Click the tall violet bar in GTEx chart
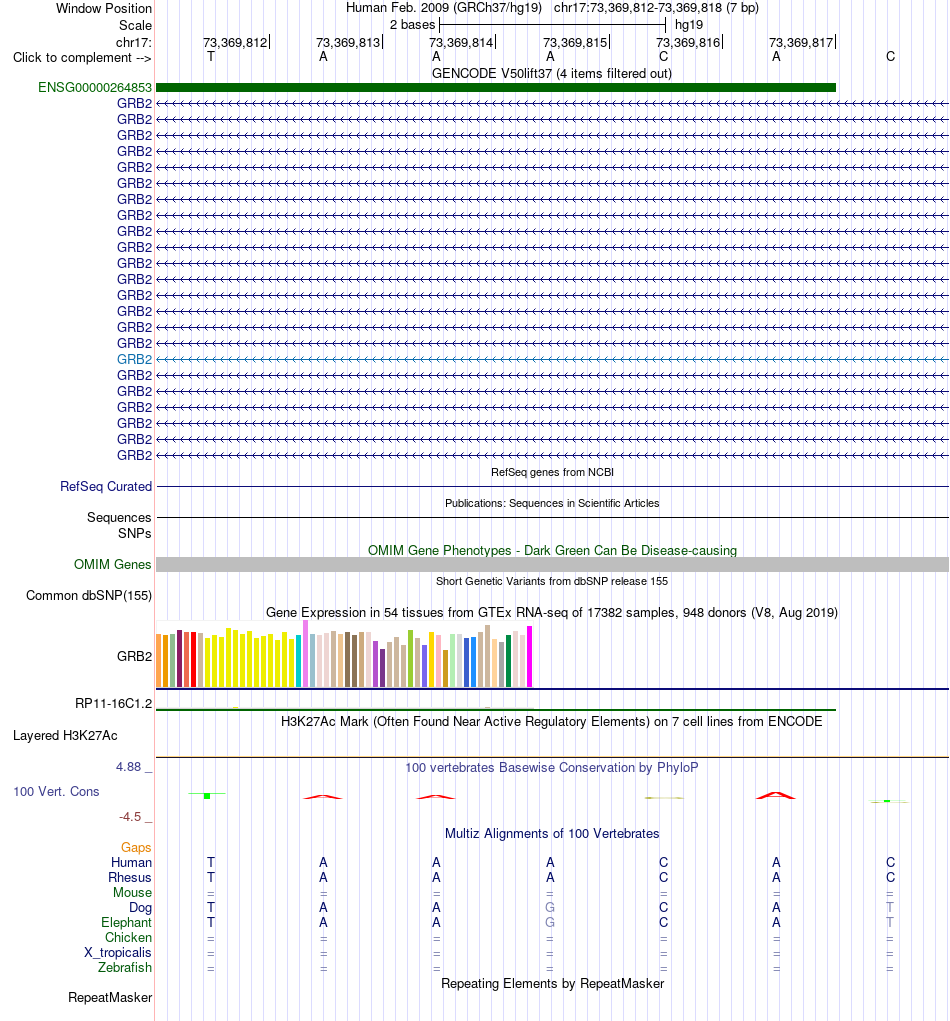The image size is (950, 1021). pyautogui.click(x=305, y=654)
